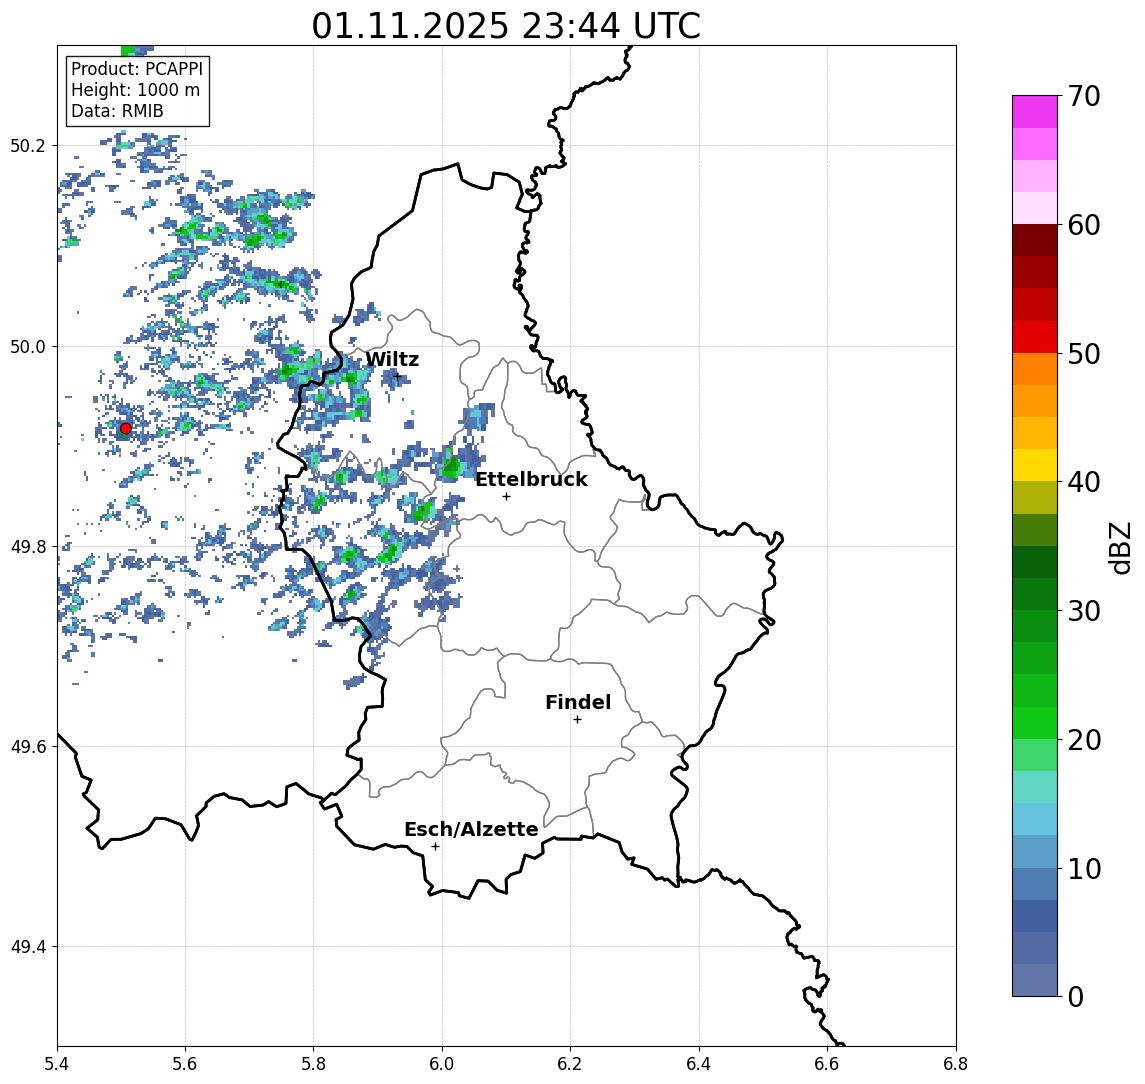Click the cross marker at Esch/Alzette

(x=435, y=847)
